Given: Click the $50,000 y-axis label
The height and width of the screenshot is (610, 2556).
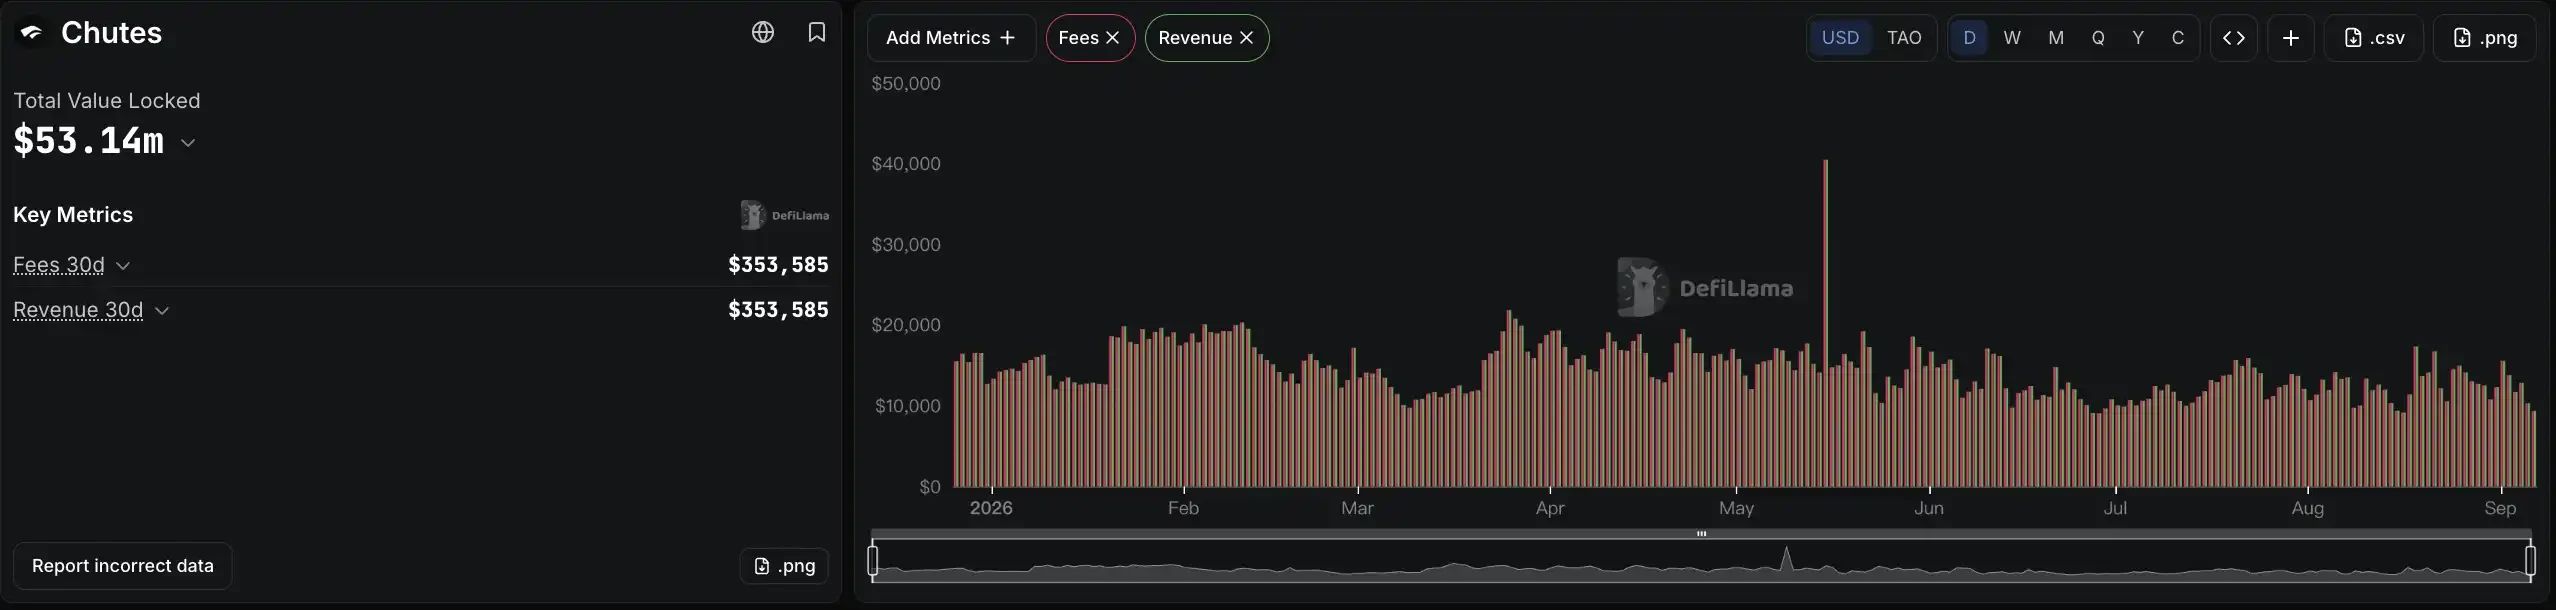Looking at the screenshot, I should coord(906,84).
